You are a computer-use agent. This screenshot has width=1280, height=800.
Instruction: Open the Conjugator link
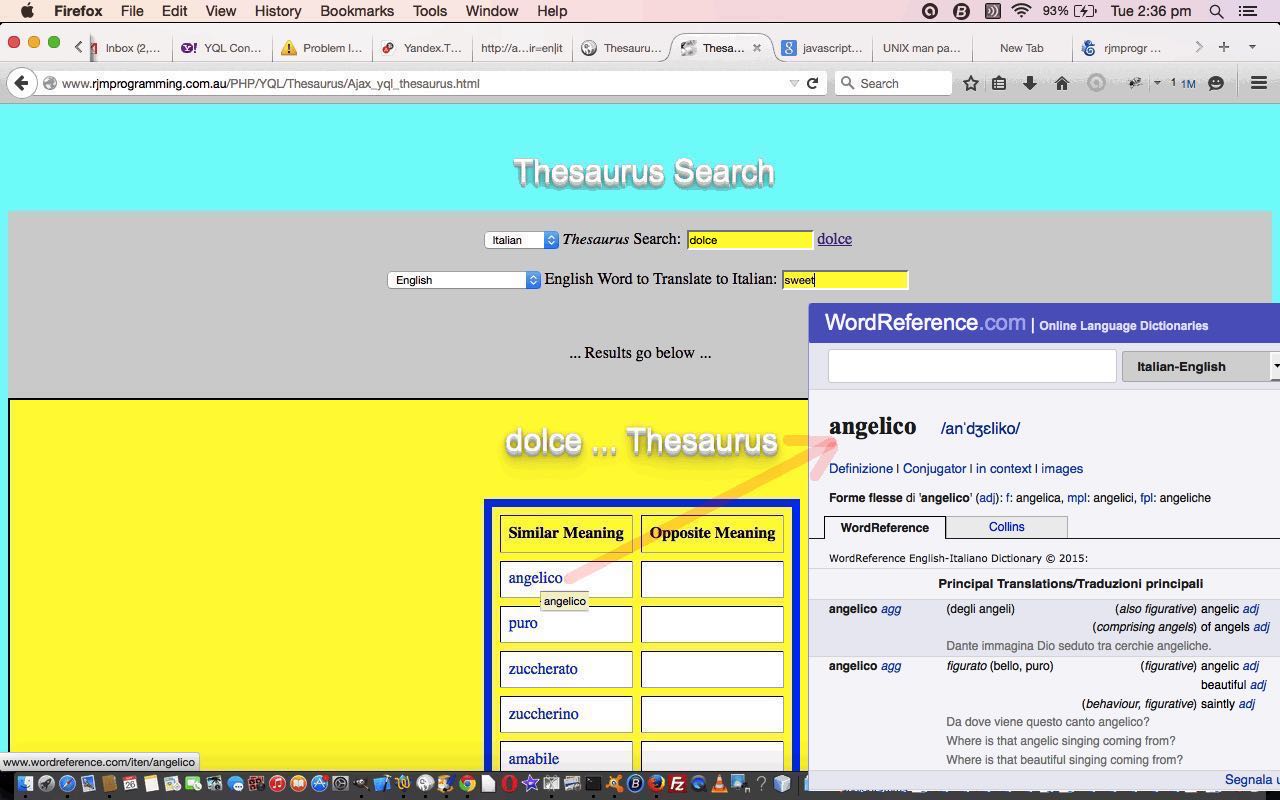pyautogui.click(x=934, y=468)
